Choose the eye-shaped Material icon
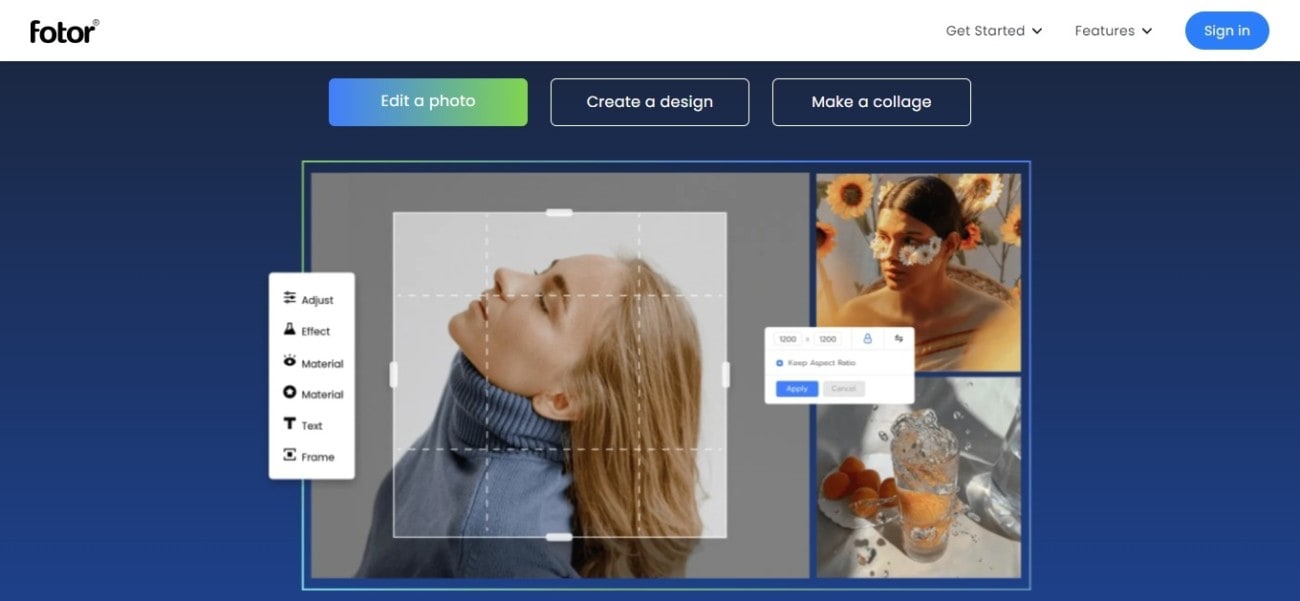This screenshot has width=1300, height=601. click(290, 361)
